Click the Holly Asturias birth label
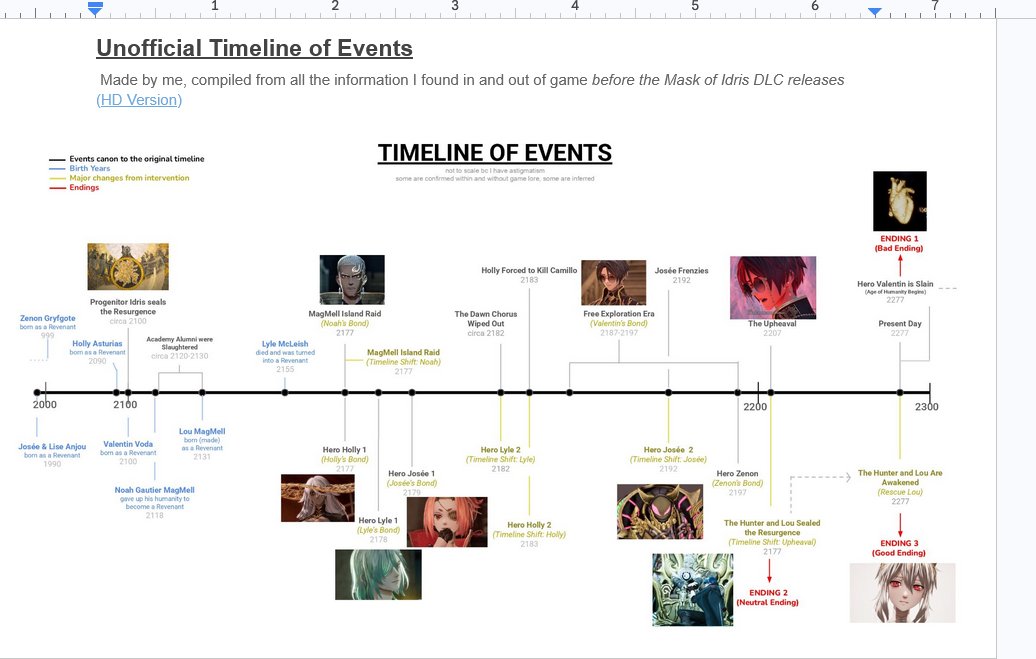The height and width of the screenshot is (659, 1036). [97, 352]
